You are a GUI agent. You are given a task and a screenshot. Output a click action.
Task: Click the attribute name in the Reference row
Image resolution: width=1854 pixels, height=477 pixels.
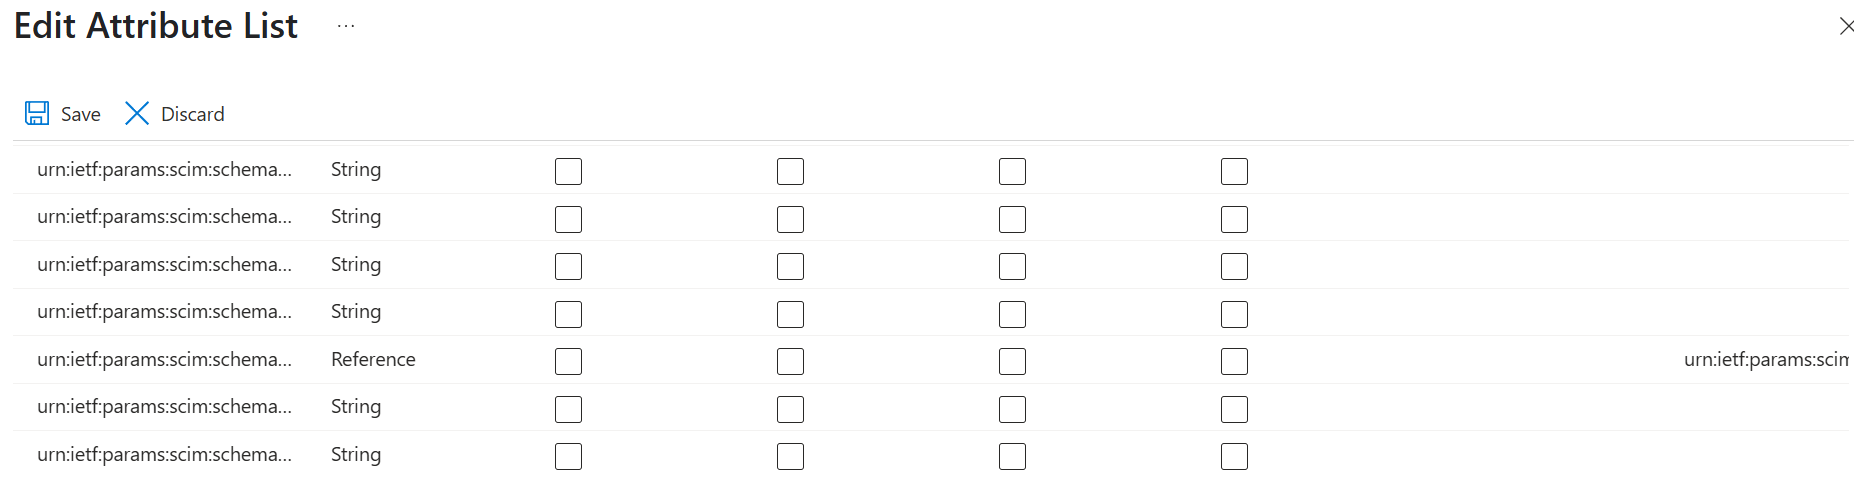pos(164,359)
